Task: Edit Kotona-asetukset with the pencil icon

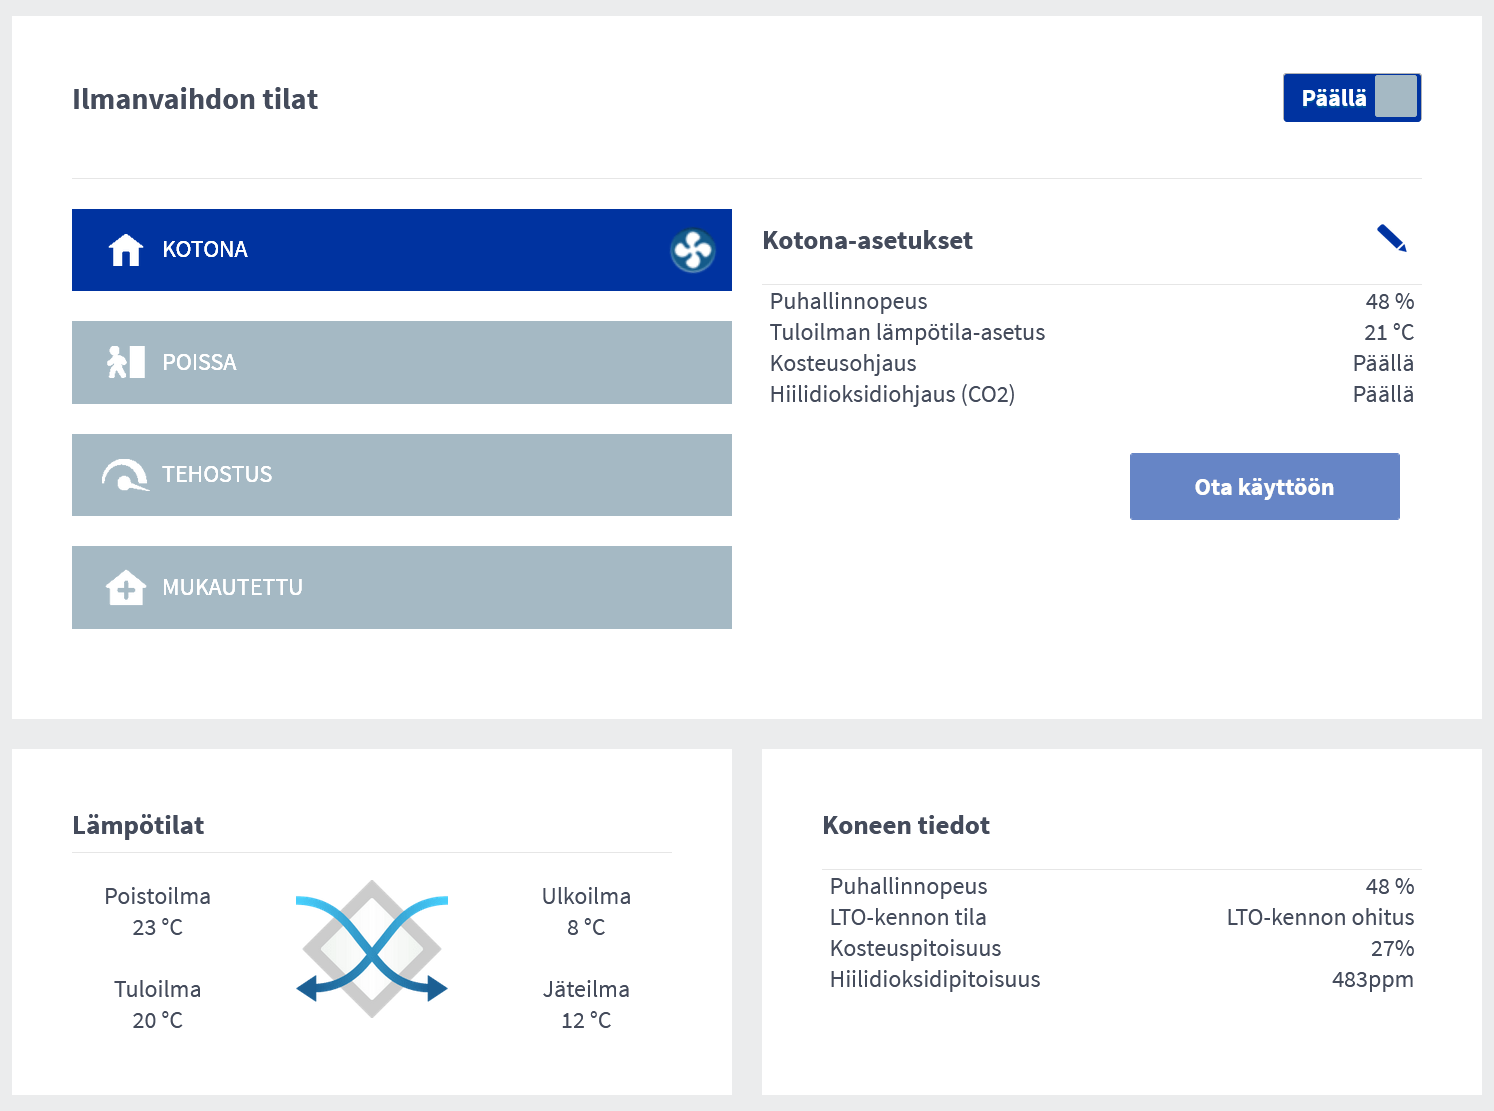Action: [x=1391, y=239]
